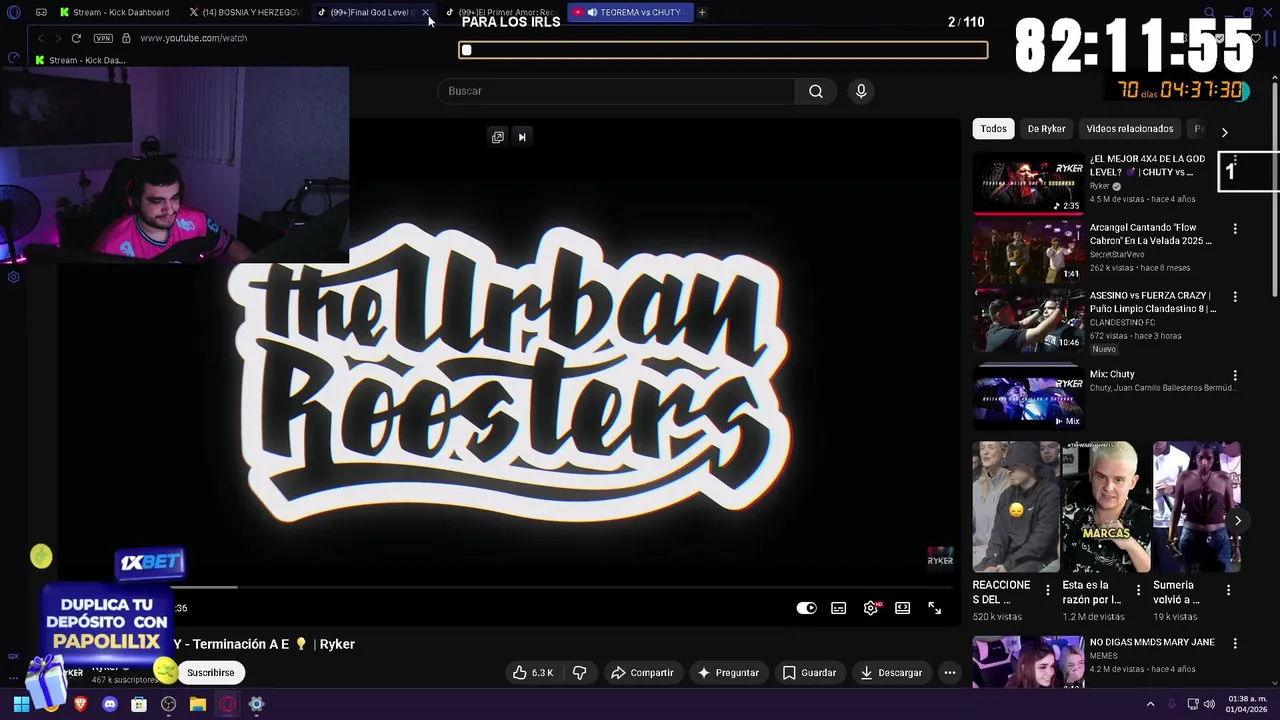This screenshot has width=1280, height=720.
Task: Save video with Guardar button
Action: point(809,673)
